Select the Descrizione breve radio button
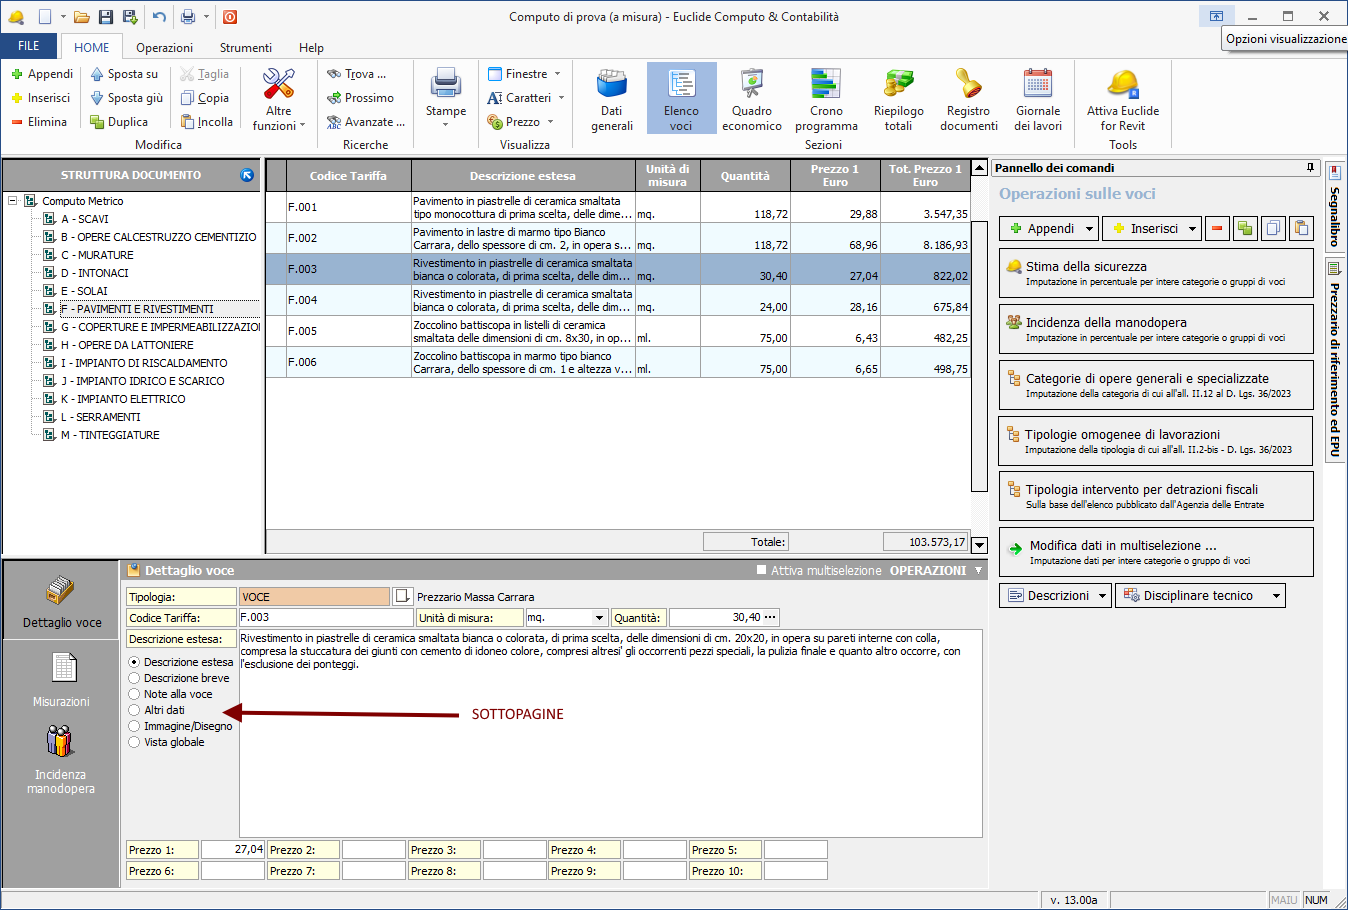This screenshot has height=910, width=1348. tap(134, 678)
